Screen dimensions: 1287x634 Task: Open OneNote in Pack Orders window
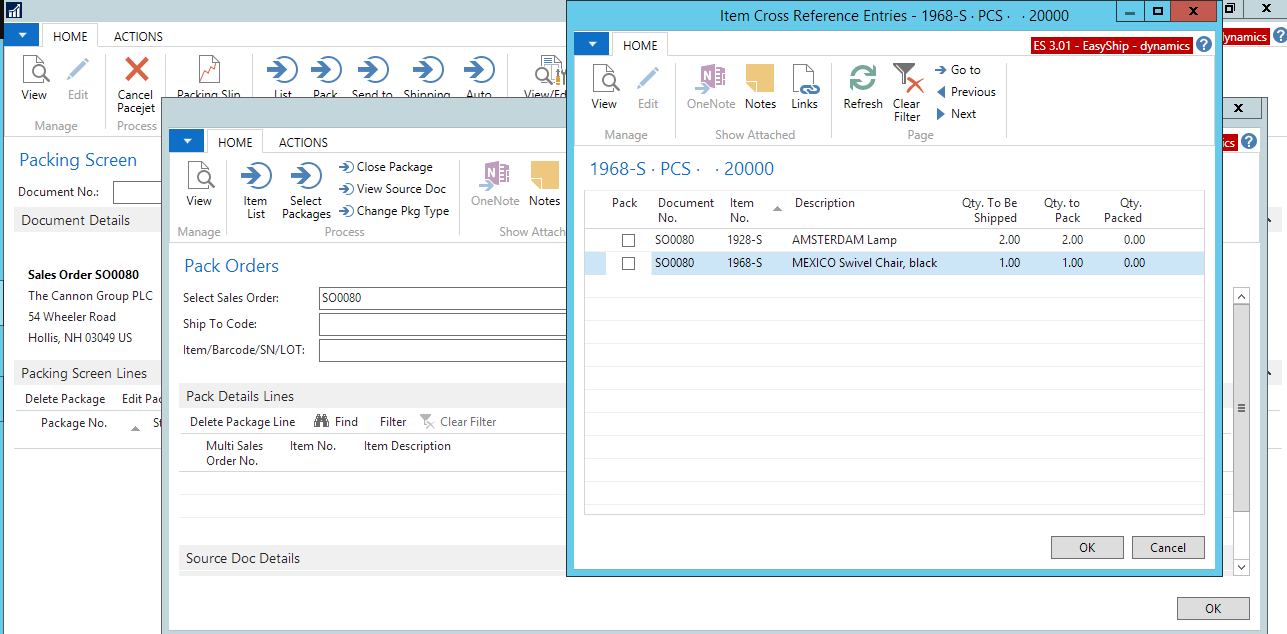coord(495,184)
